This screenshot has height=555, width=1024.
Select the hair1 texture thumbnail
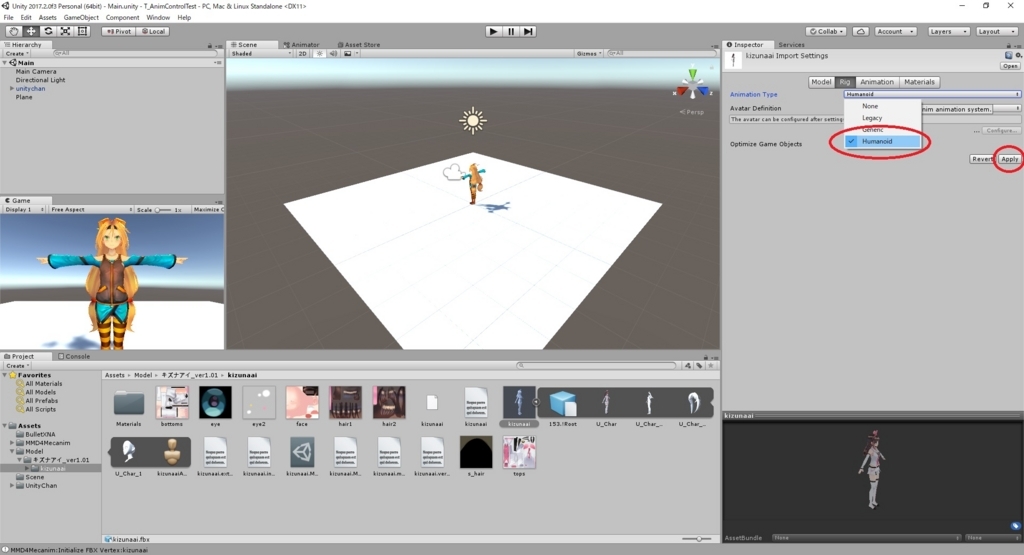pos(345,402)
